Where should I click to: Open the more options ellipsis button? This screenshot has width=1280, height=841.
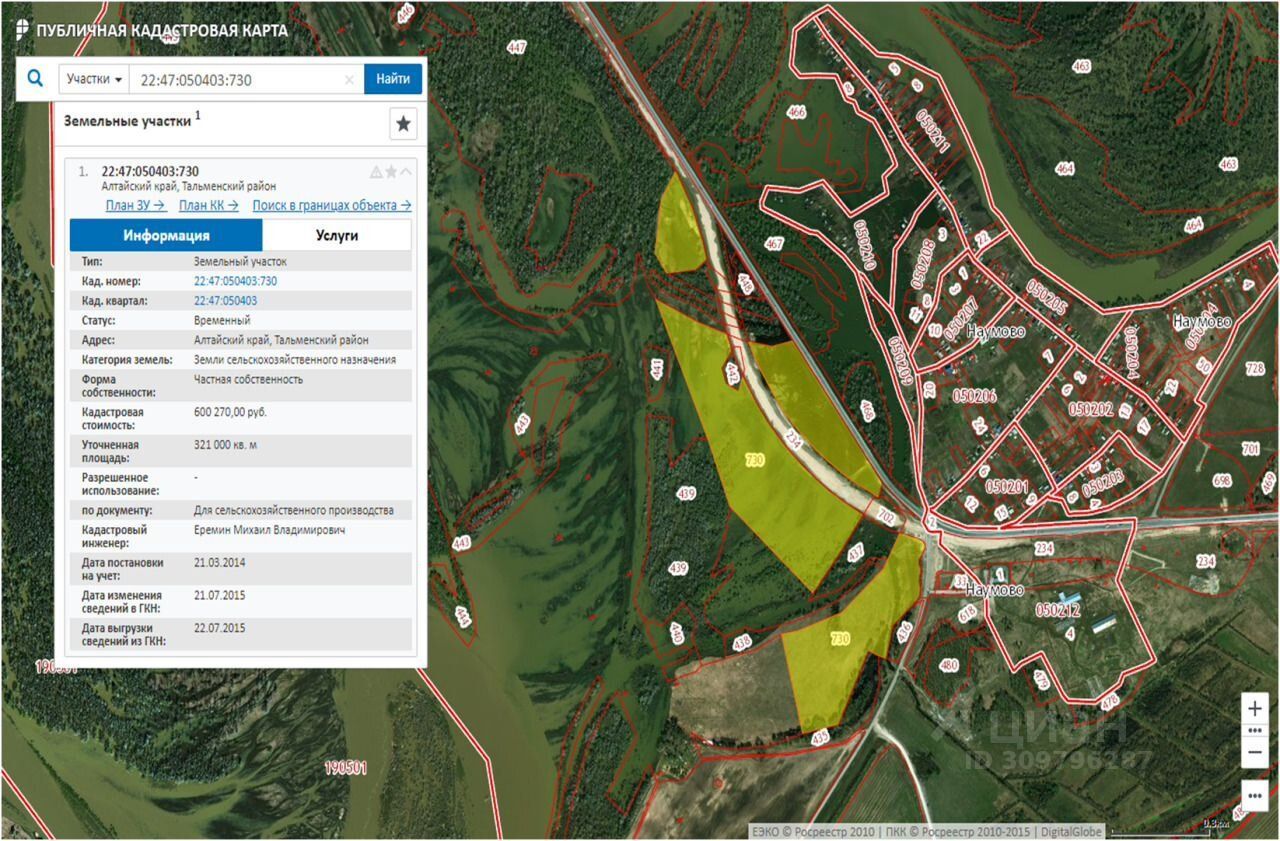click(1255, 796)
